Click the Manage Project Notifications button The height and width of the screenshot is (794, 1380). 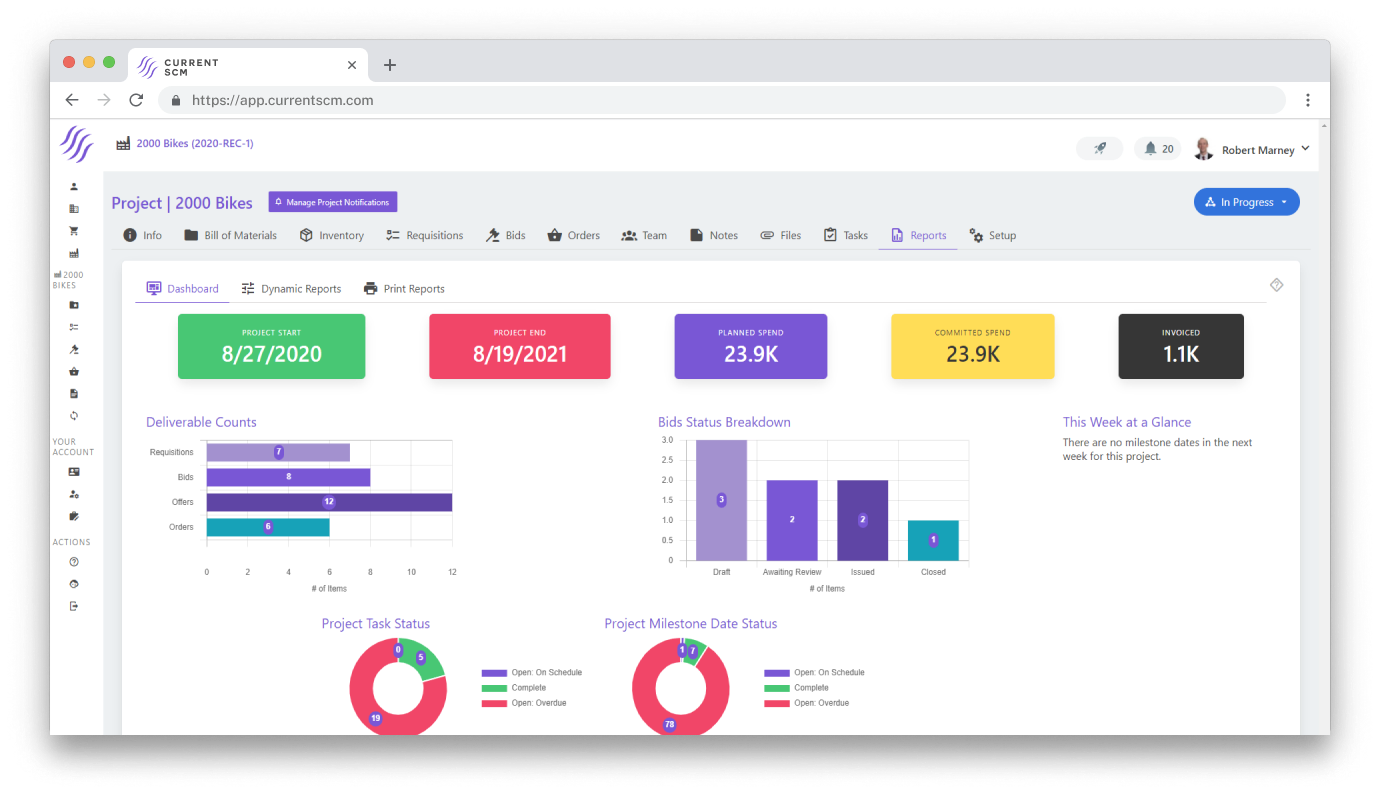332,201
